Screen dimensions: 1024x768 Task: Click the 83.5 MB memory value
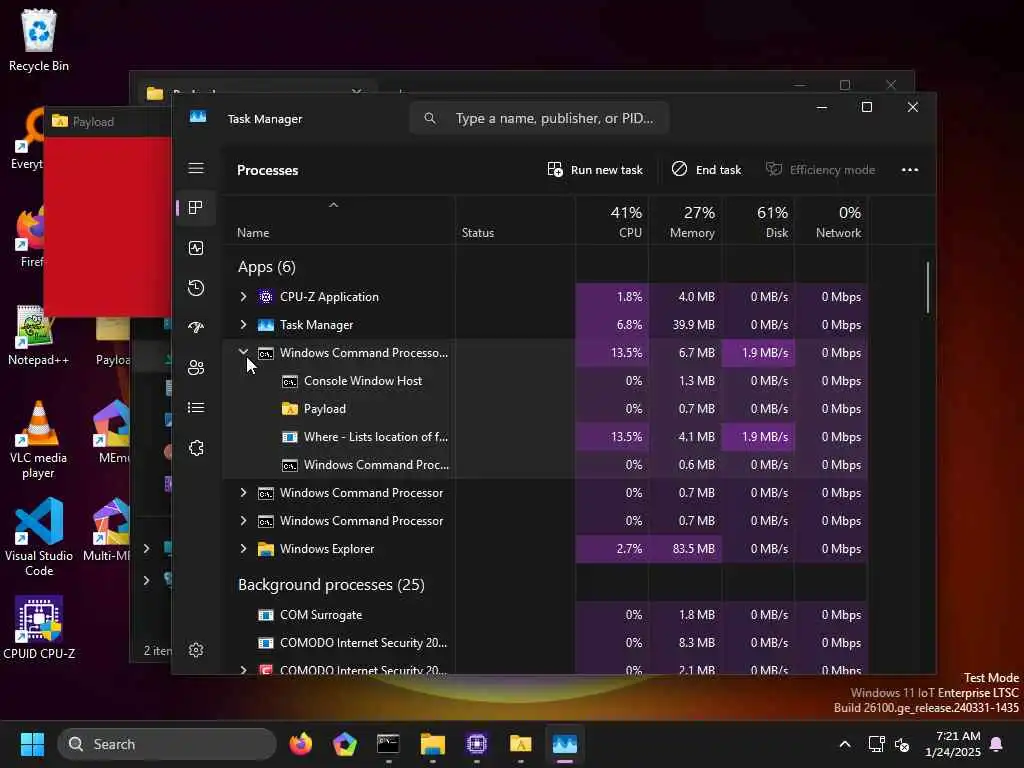point(694,549)
